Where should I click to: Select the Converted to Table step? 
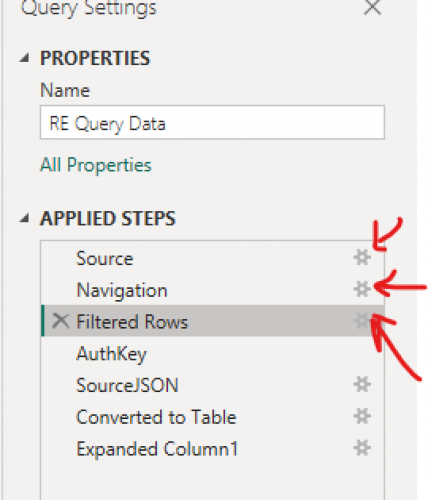[212, 417]
